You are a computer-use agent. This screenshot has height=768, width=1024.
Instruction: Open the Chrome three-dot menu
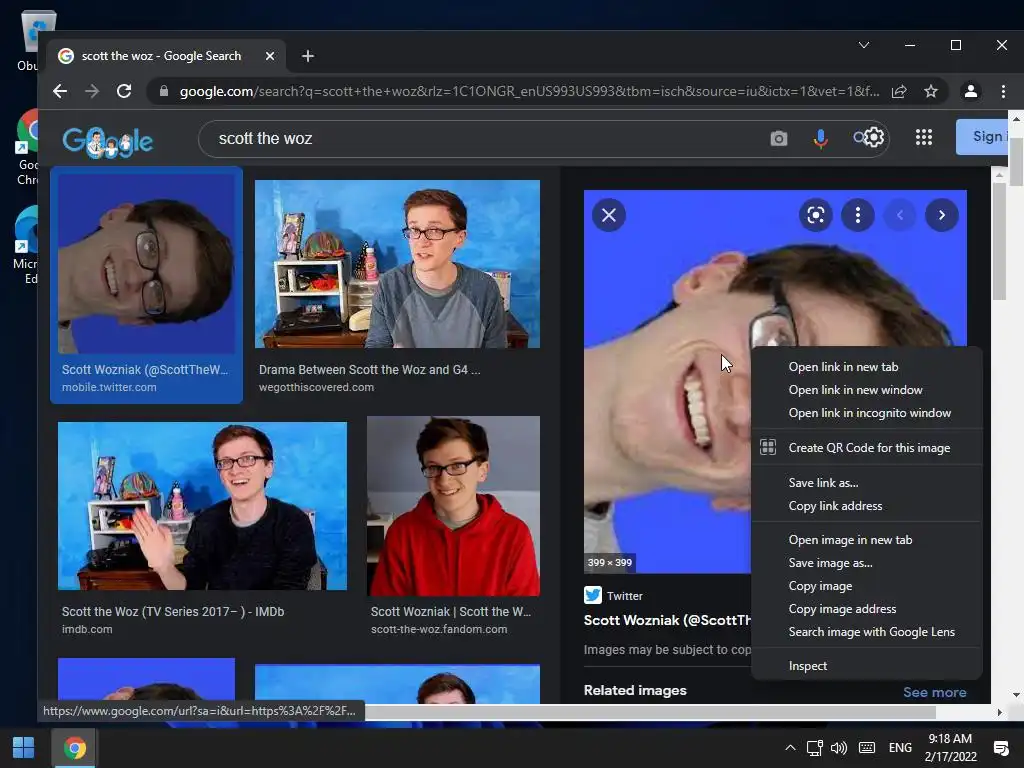point(1003,91)
